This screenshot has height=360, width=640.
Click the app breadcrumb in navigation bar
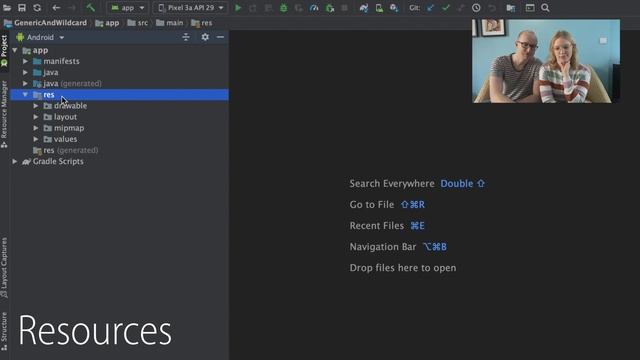tap(107, 23)
